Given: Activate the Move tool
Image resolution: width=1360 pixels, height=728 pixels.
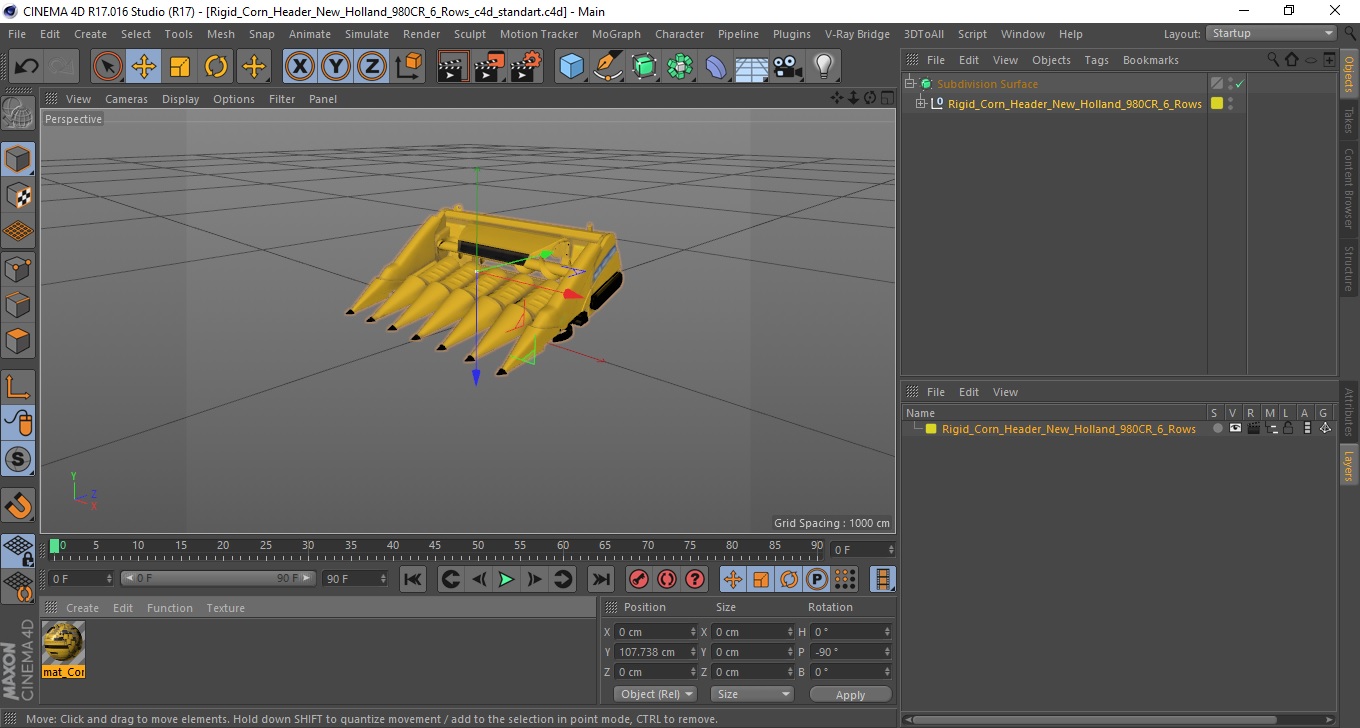Looking at the screenshot, I should (x=144, y=67).
